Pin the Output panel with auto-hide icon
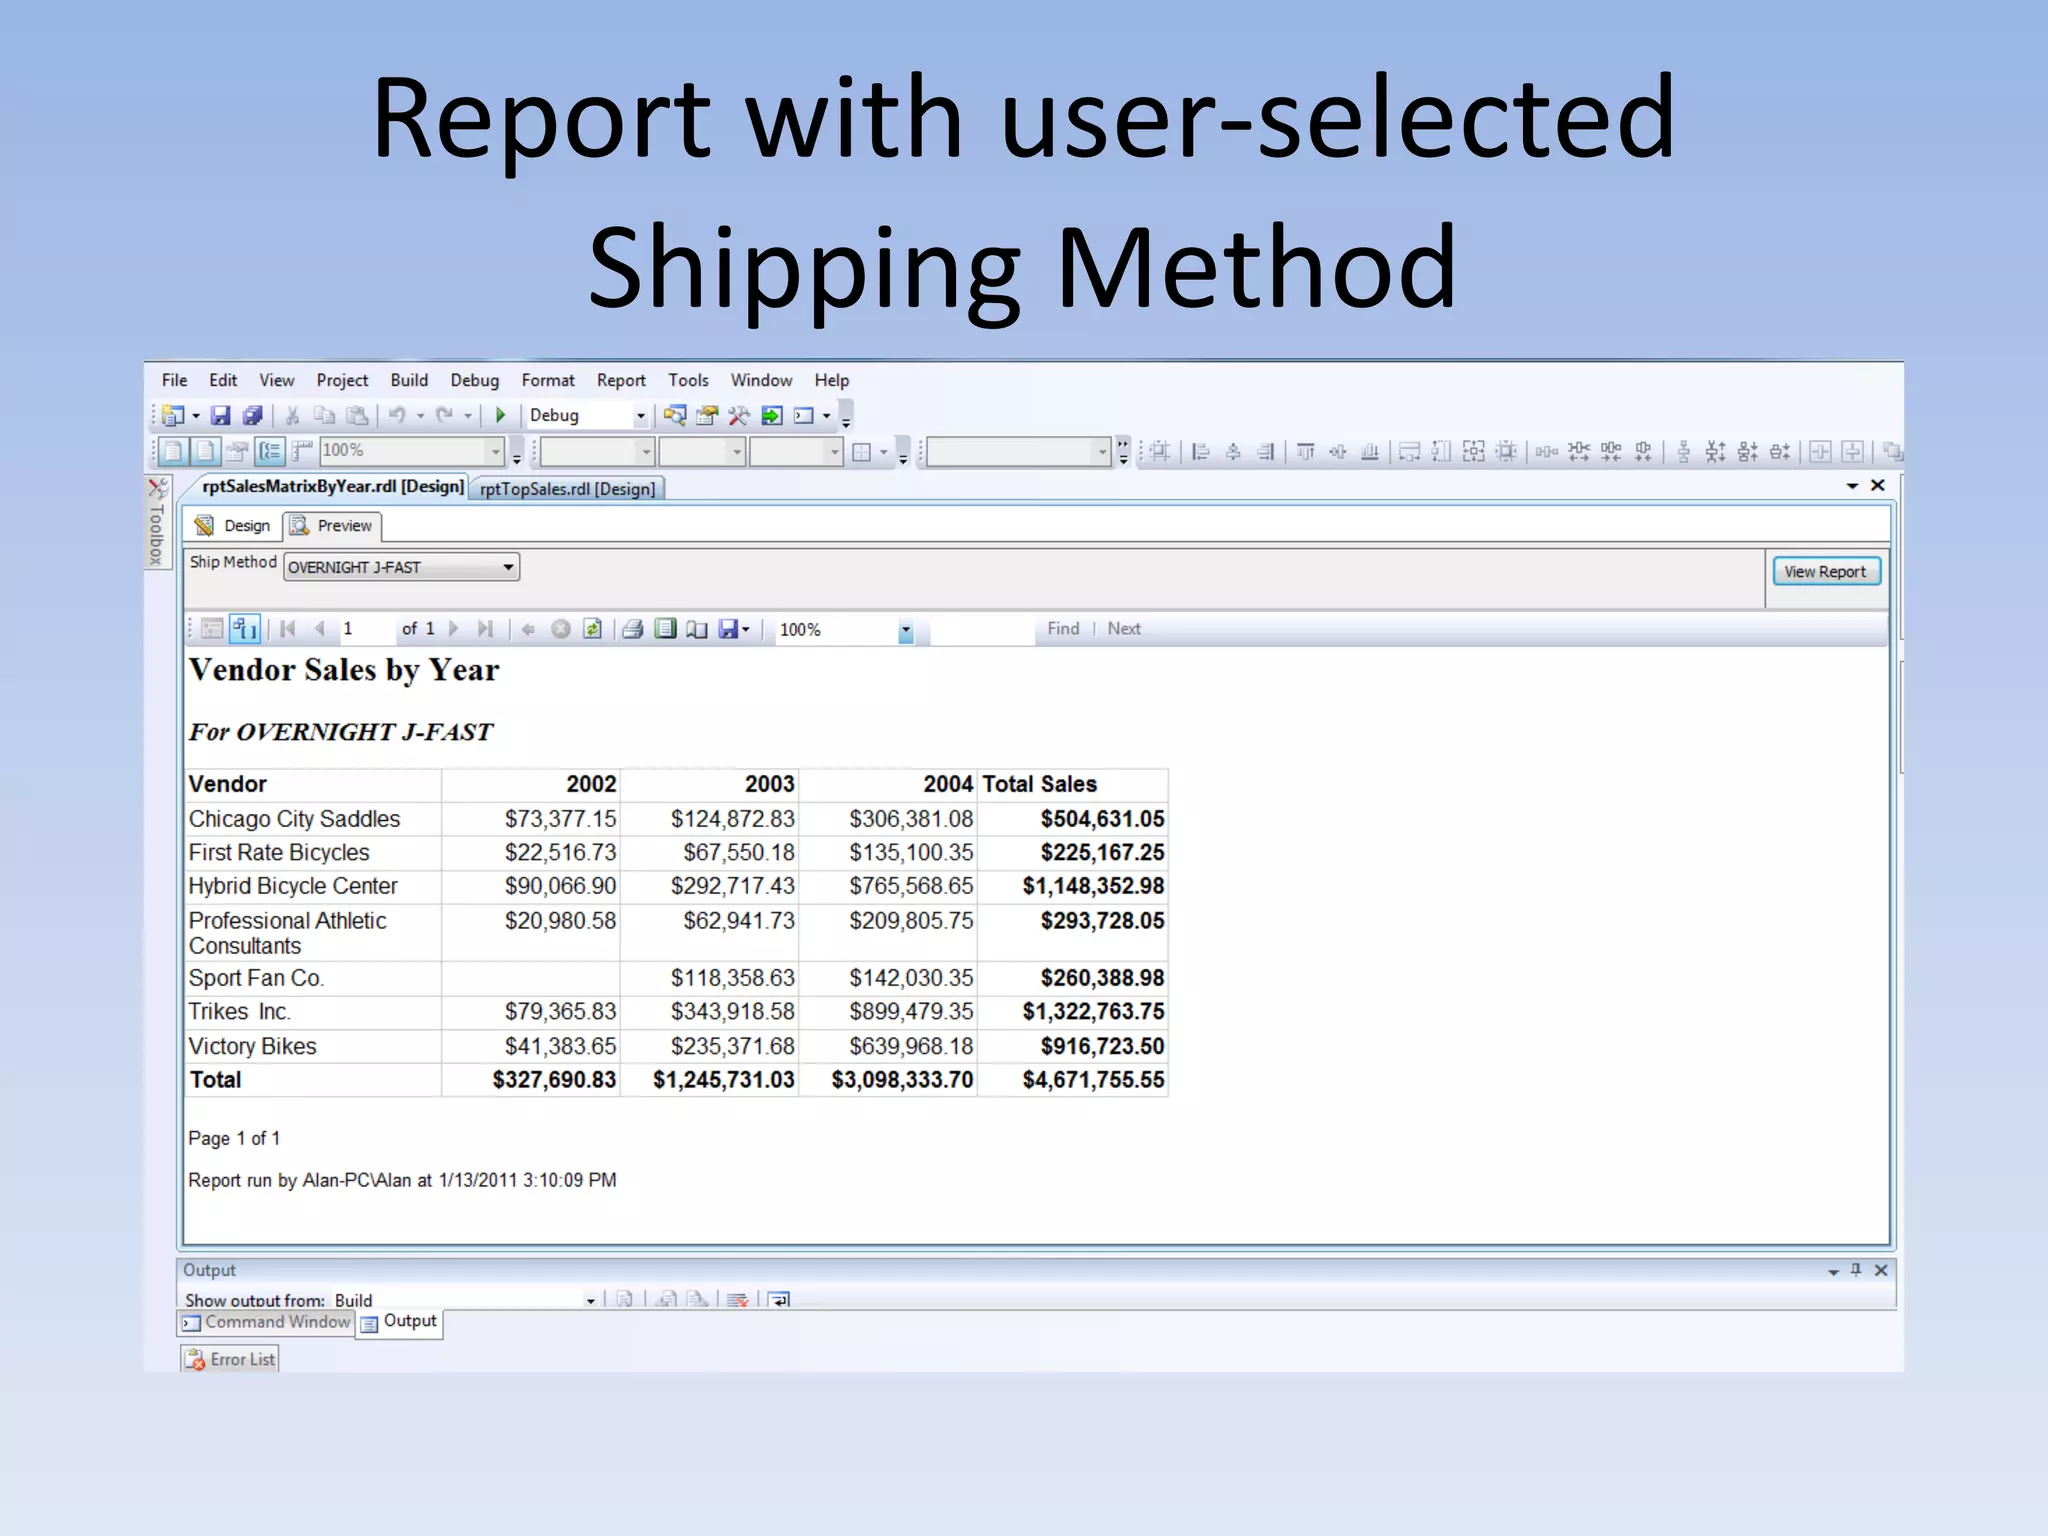Screen dimensions: 2048x1536 click(x=1856, y=1270)
